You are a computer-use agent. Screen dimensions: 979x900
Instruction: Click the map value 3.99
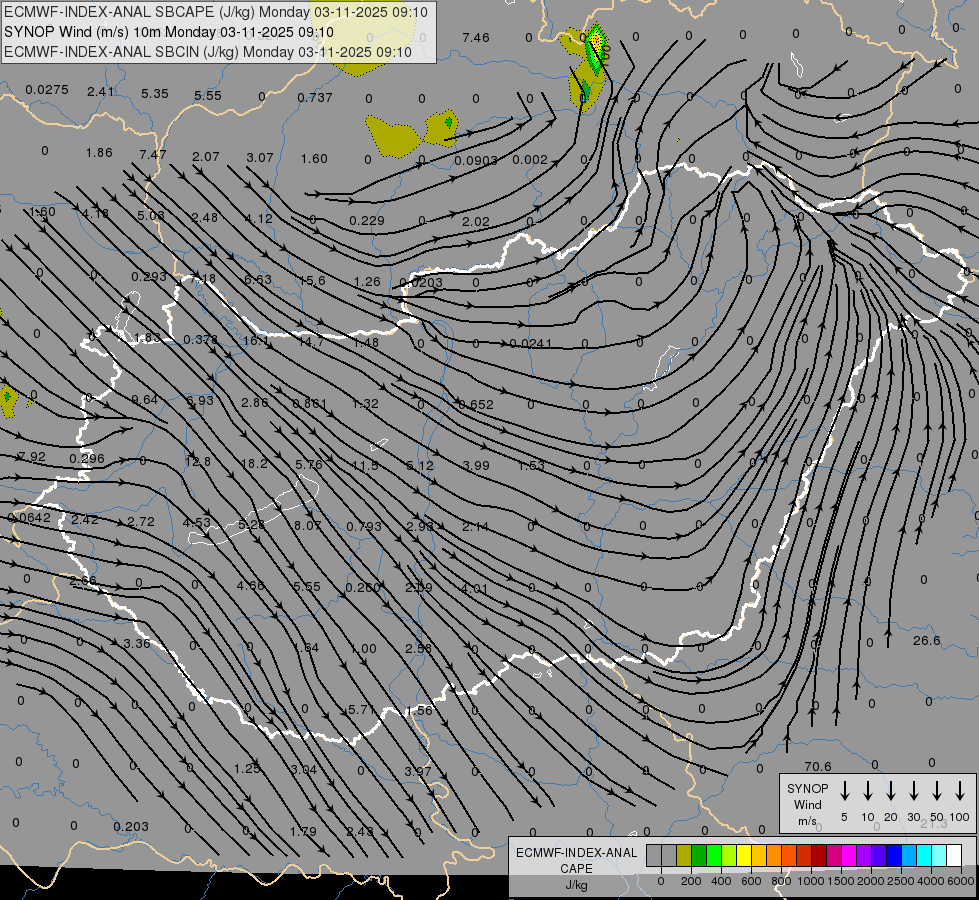pyautogui.click(x=476, y=465)
